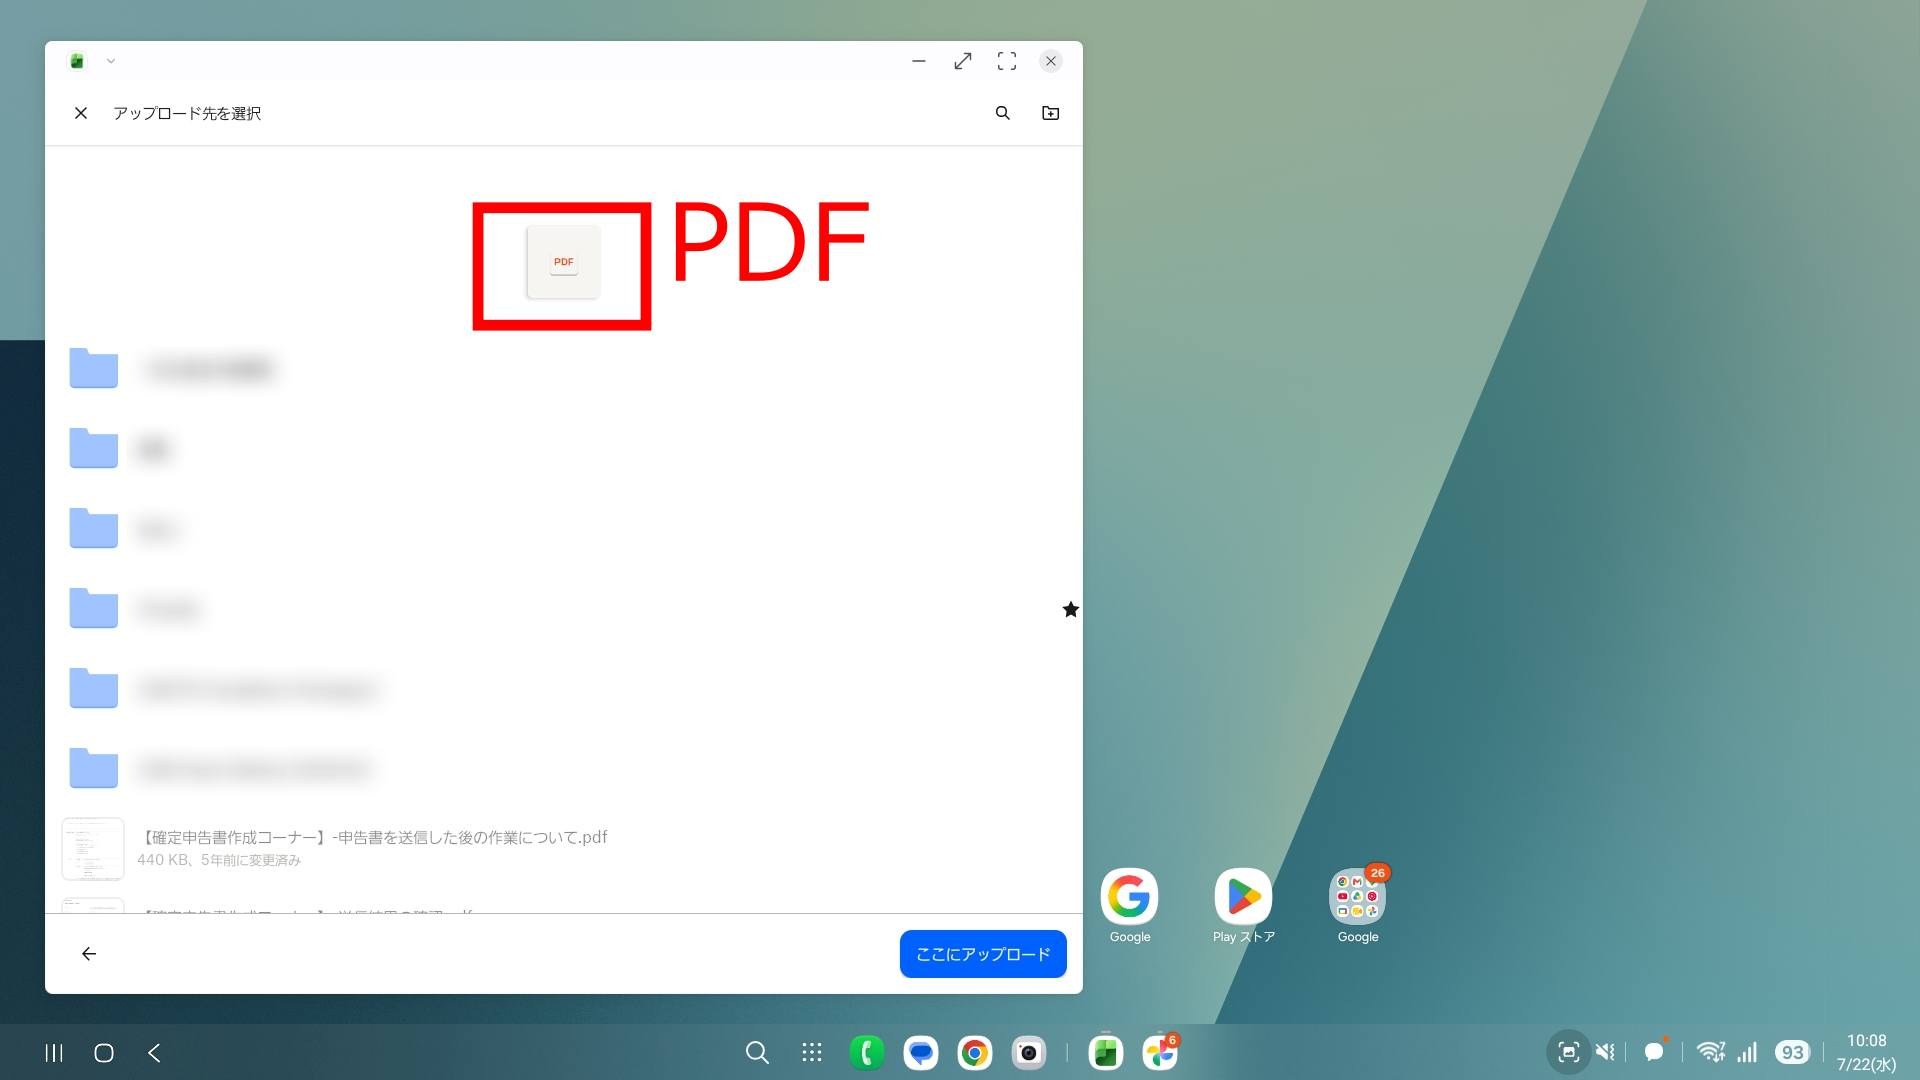1920x1080 pixels.
Task: Create a new folder with folder-plus icon
Action: coord(1050,113)
